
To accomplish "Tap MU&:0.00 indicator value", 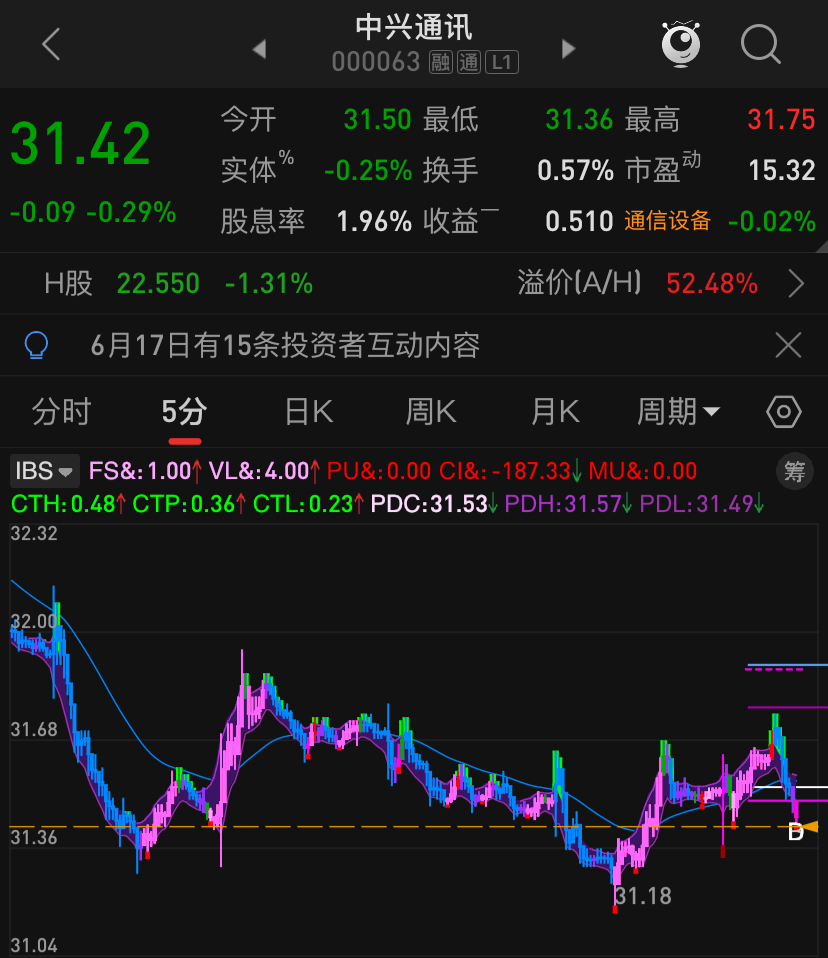I will [x=642, y=471].
